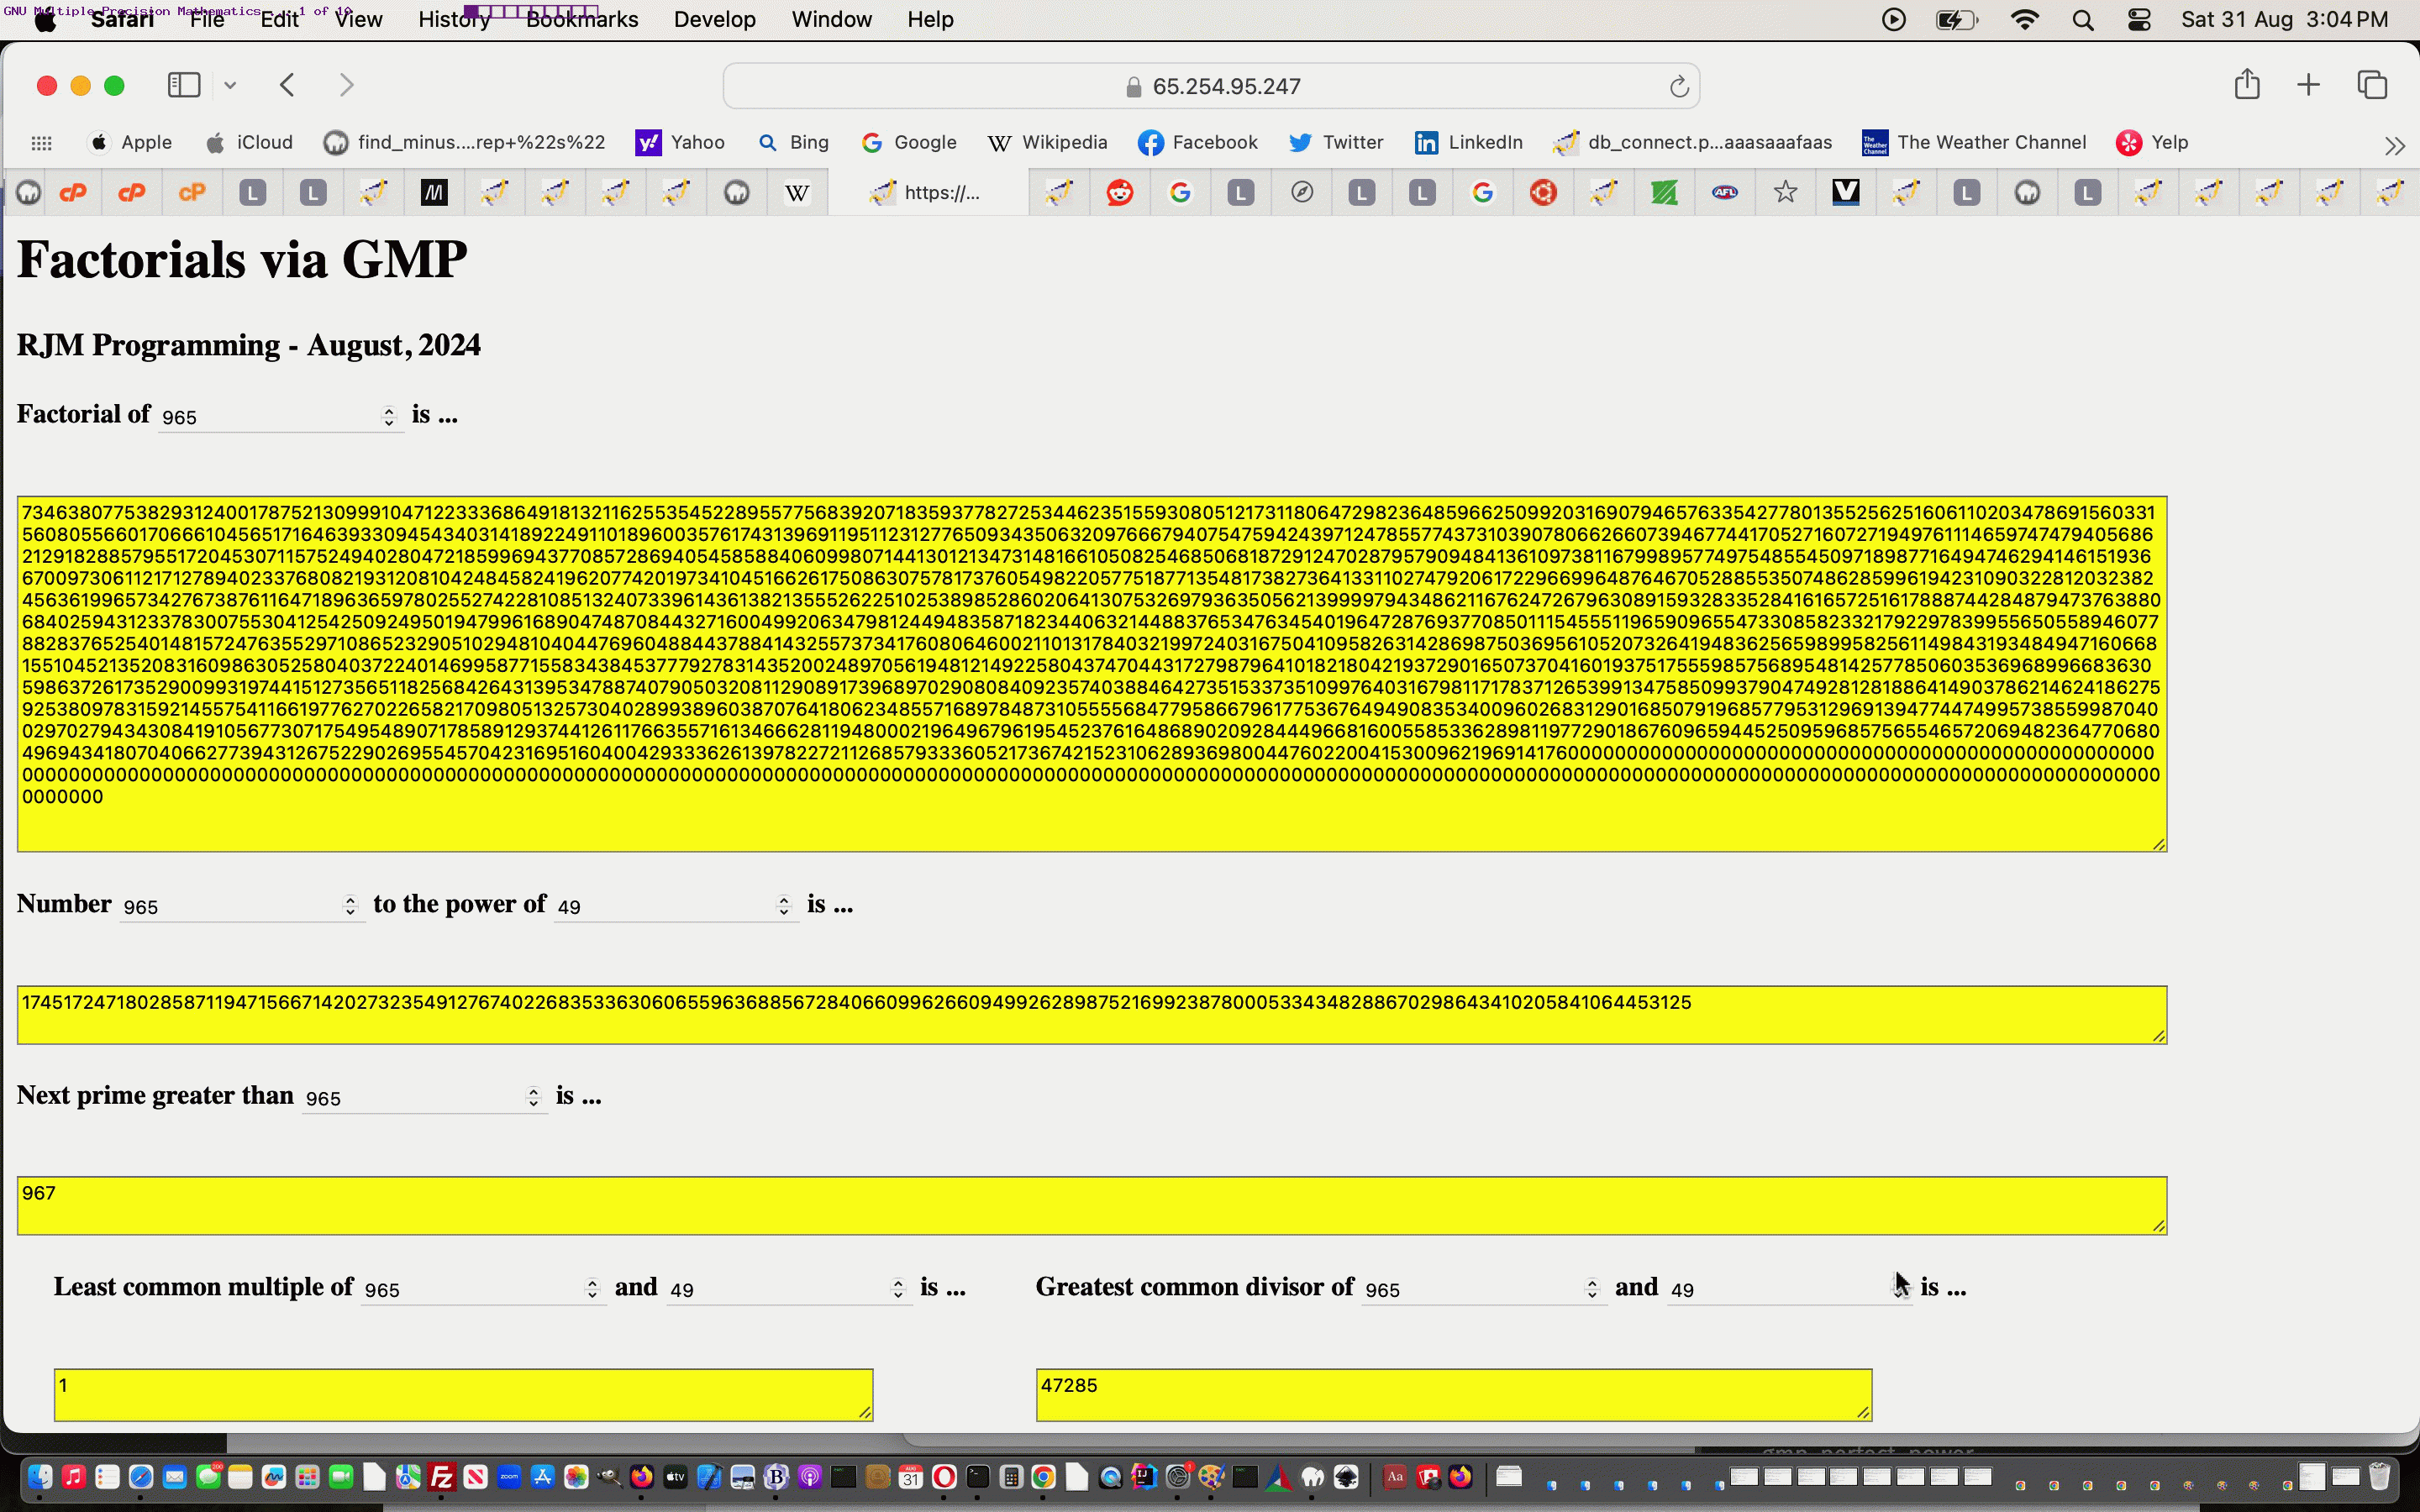2420x1512 pixels.
Task: Open The Weather Channel bookmark
Action: tap(1973, 143)
